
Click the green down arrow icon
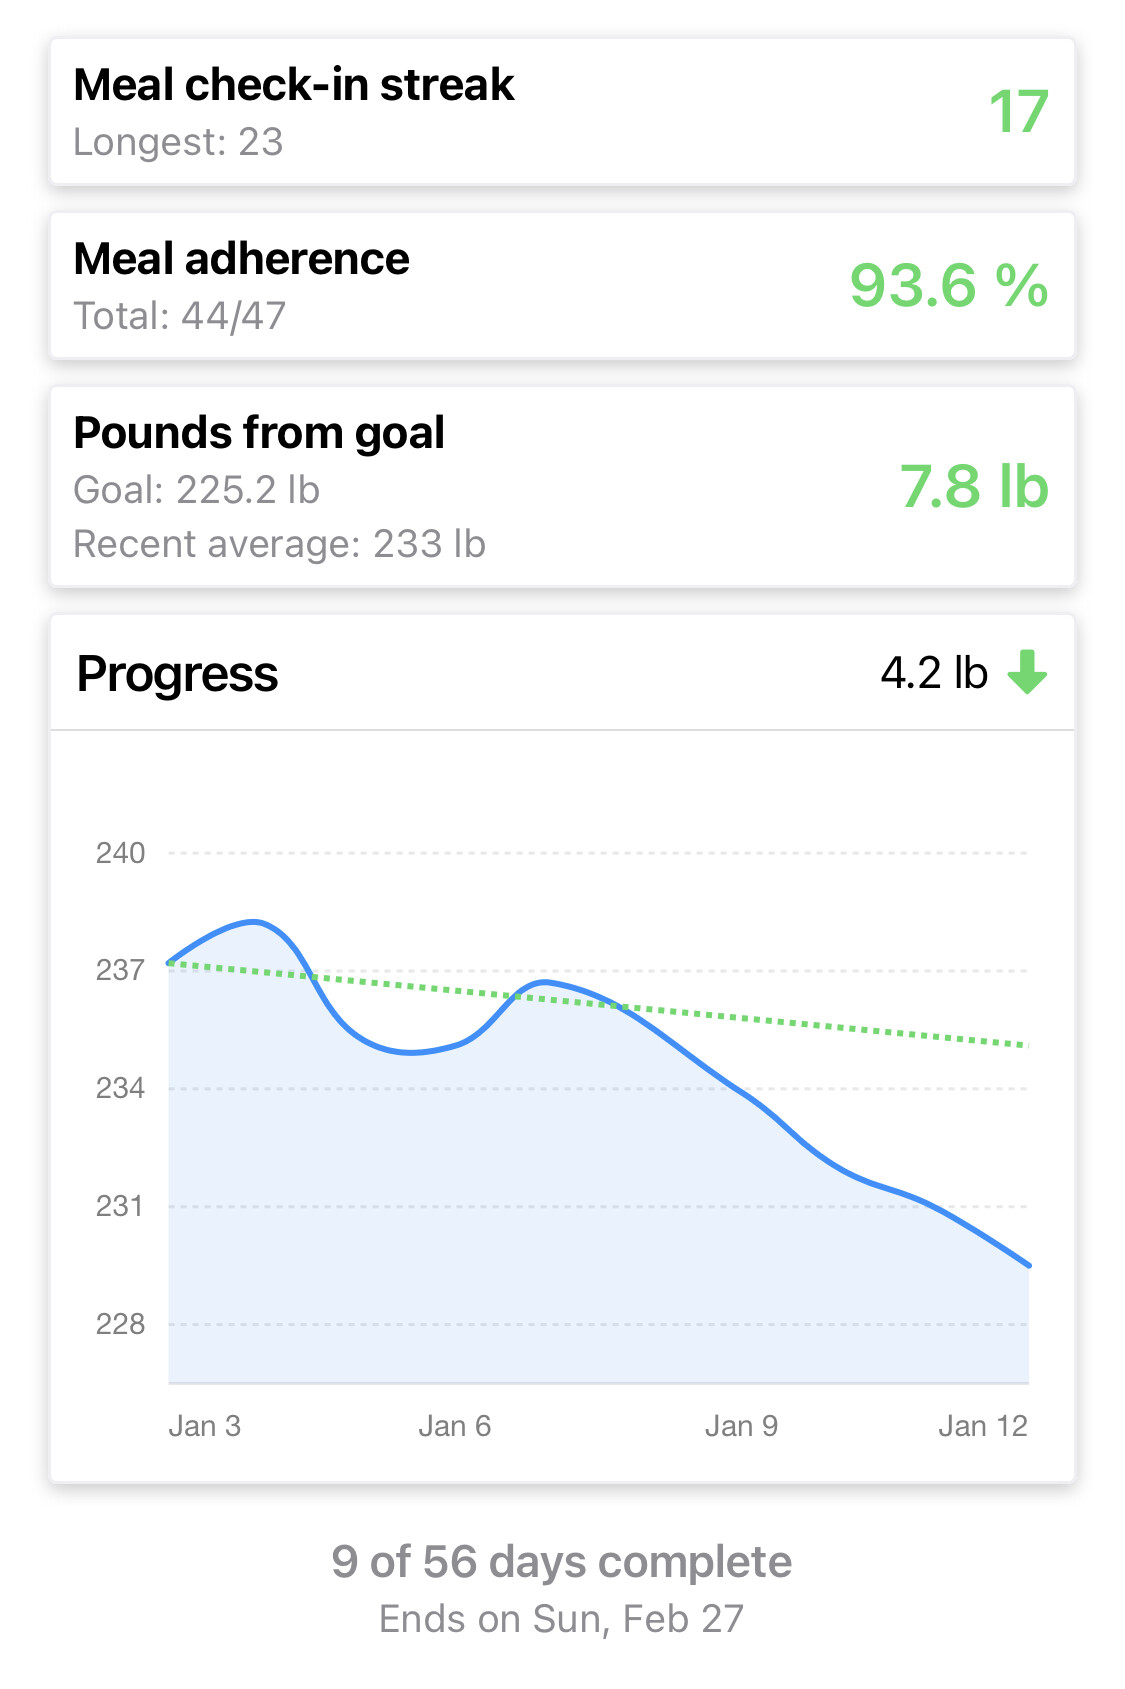(x=1026, y=672)
